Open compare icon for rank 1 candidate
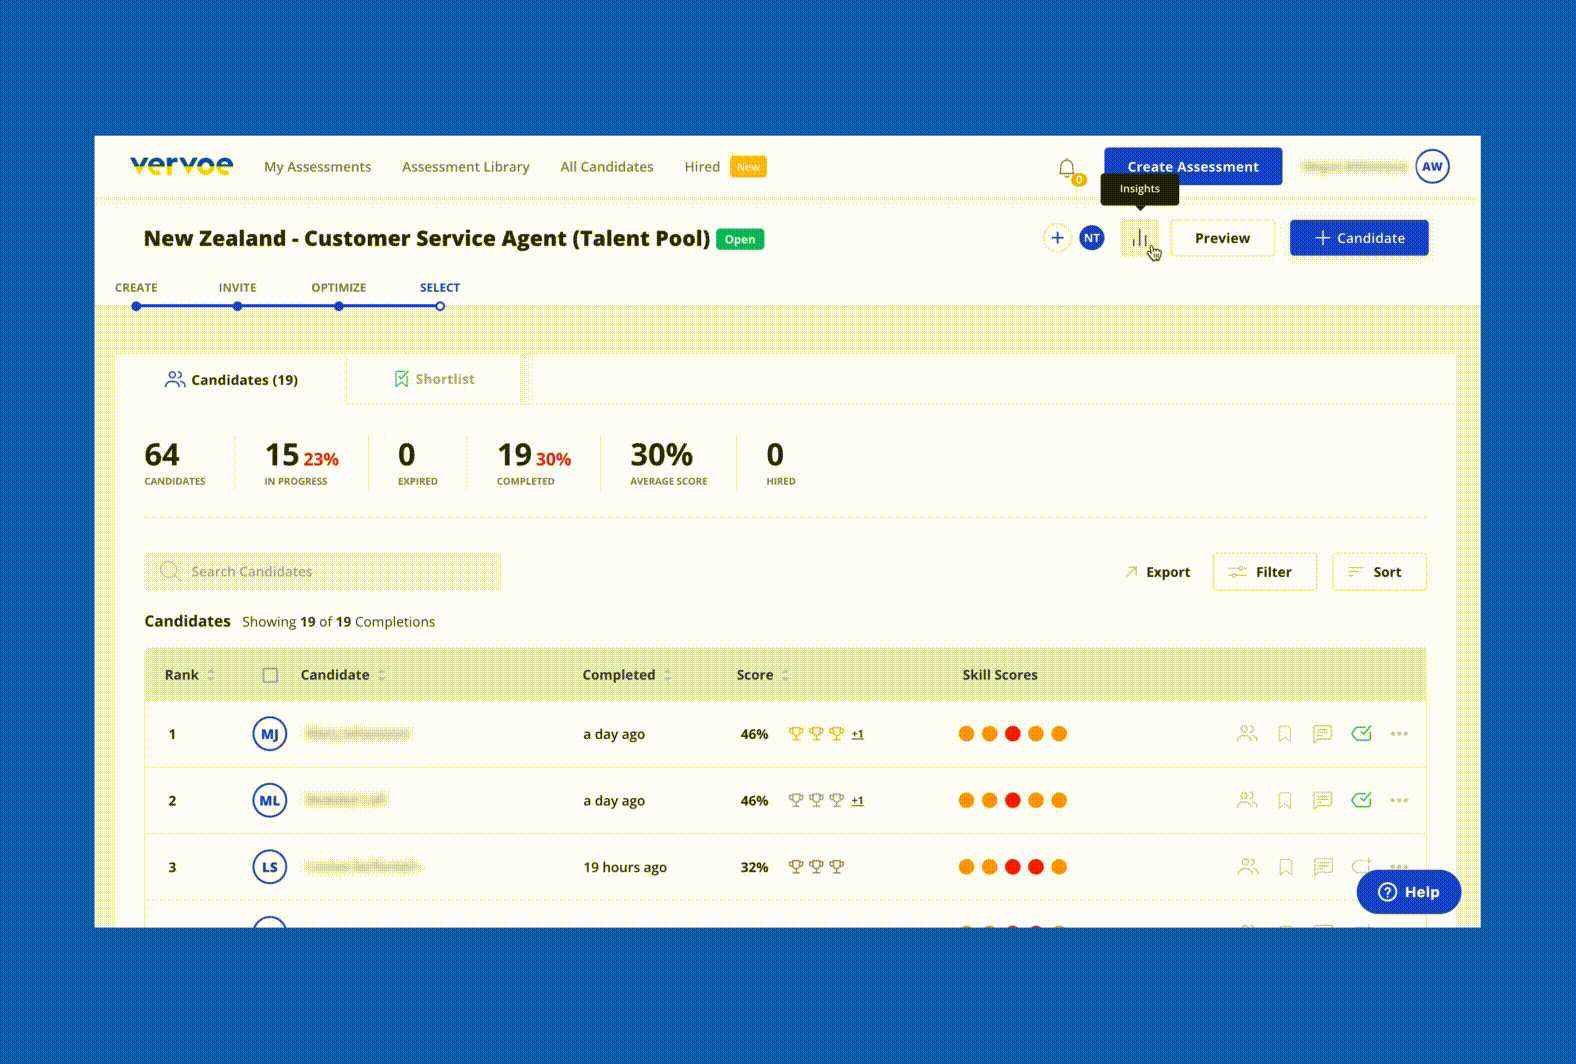This screenshot has height=1064, width=1576. coord(1247,734)
